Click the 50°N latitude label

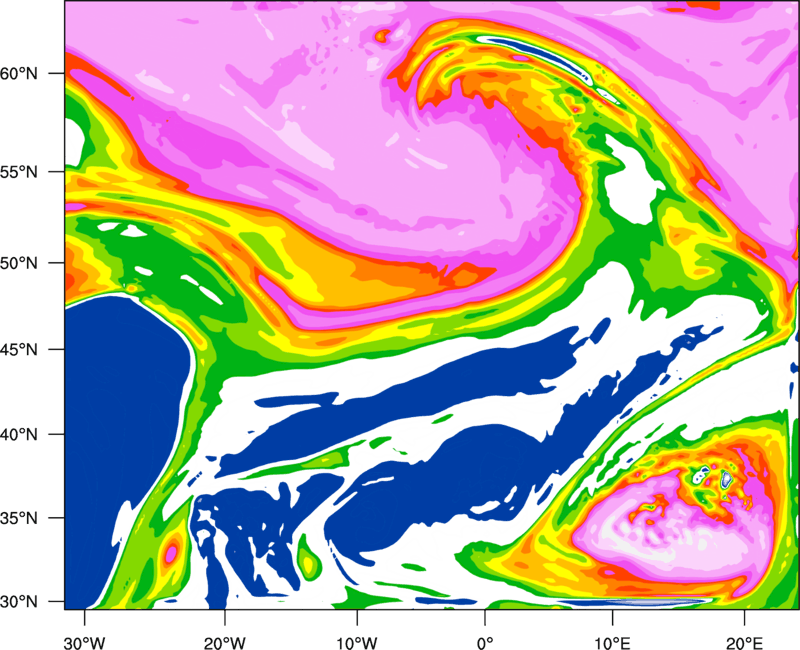point(19,263)
